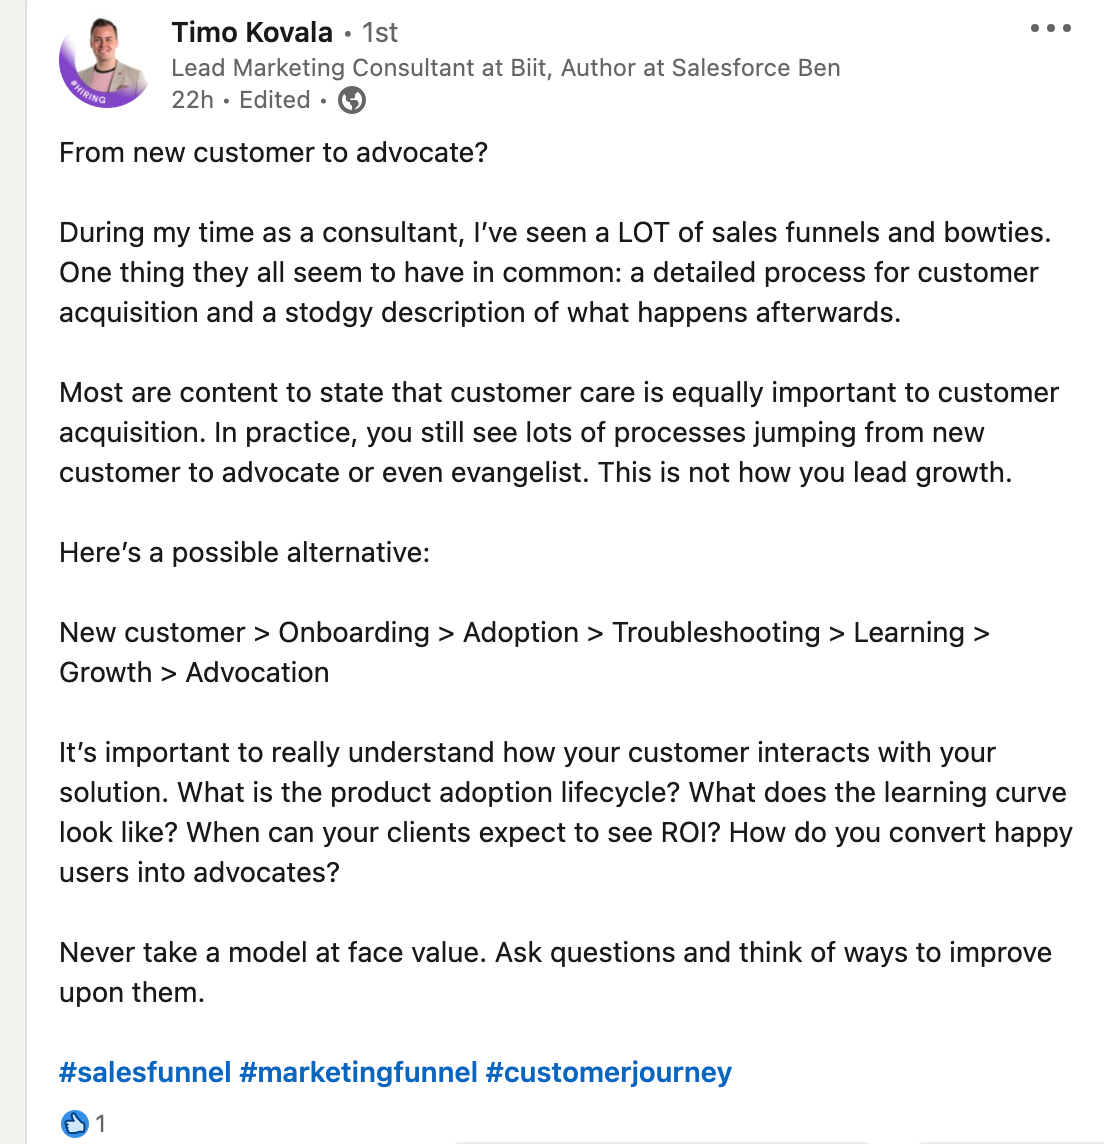Click the 22h post timestamp

click(x=192, y=100)
